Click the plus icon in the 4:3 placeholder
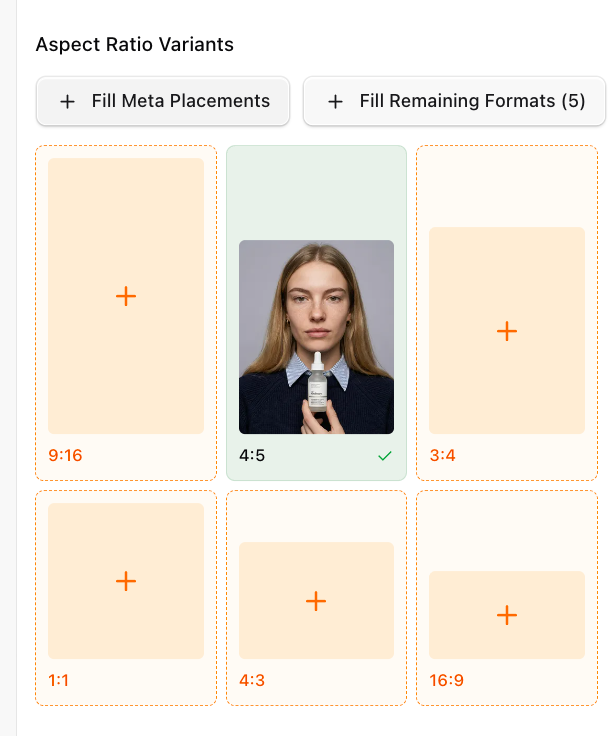Screen dimensions: 614x736 click(x=316, y=601)
